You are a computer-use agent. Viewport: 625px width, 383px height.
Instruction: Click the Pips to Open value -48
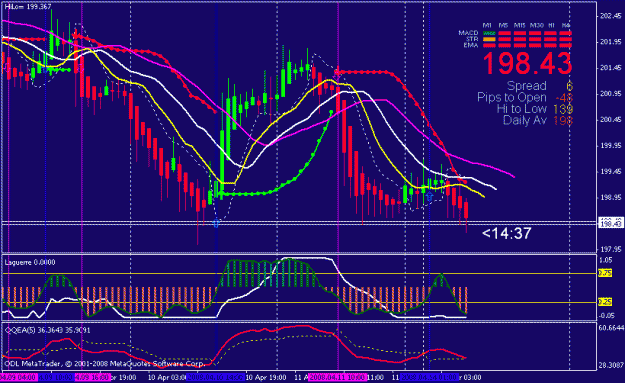[x=564, y=98]
